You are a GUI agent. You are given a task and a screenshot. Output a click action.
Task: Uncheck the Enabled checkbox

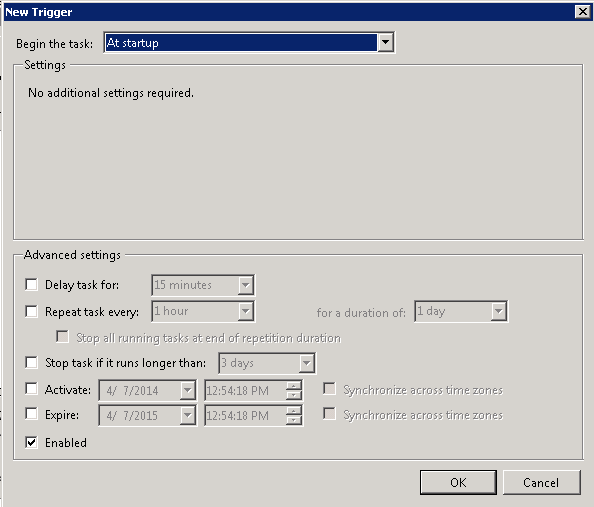[31, 442]
